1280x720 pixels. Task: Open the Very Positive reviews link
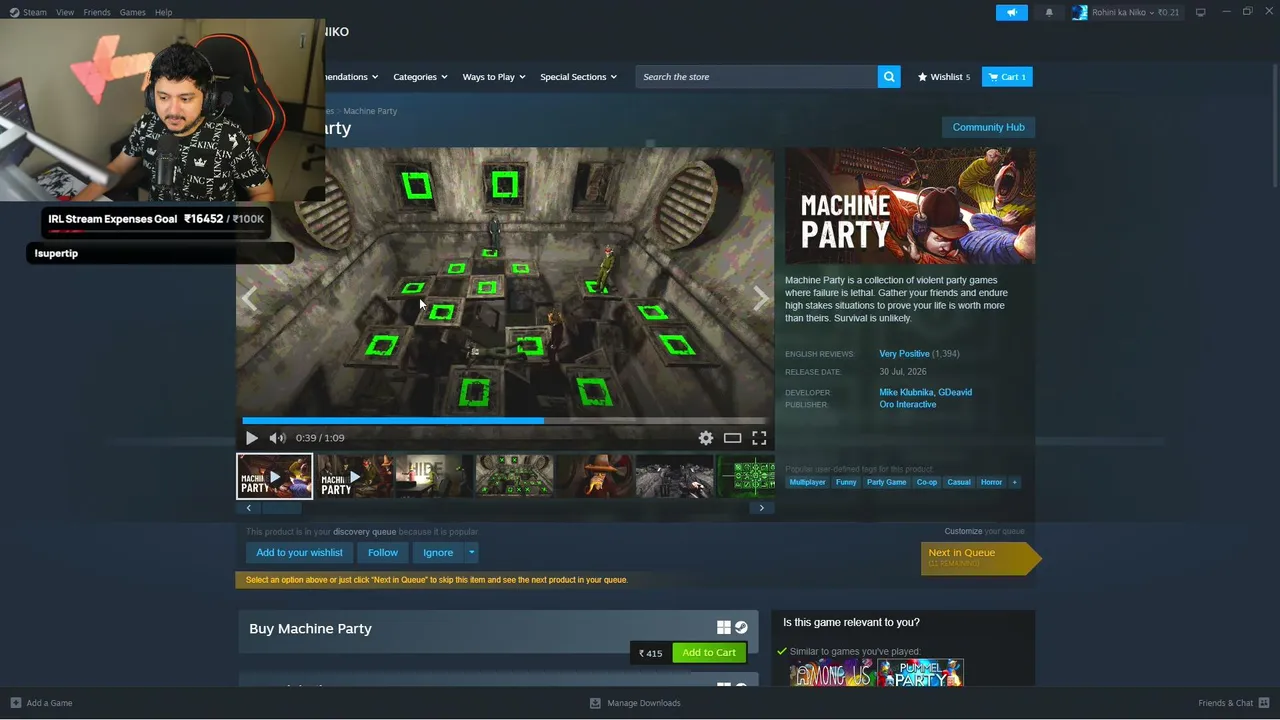pos(904,354)
